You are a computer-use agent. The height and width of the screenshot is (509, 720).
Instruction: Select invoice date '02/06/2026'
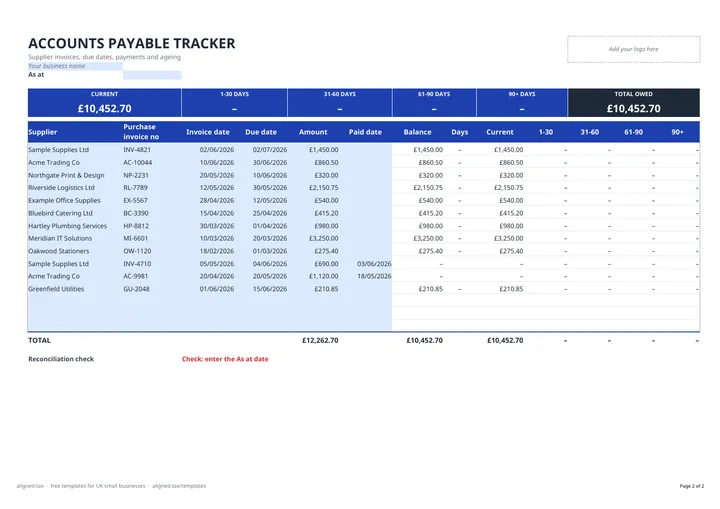(217, 150)
